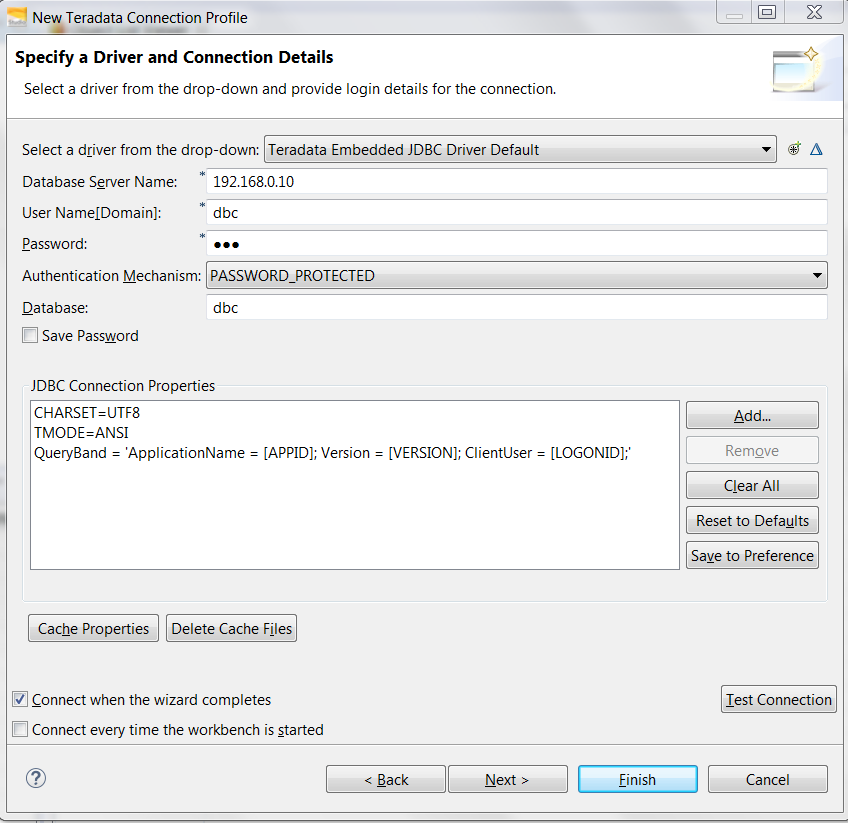Enable Connect every time workbench is started
The image size is (848, 823).
click(20, 730)
